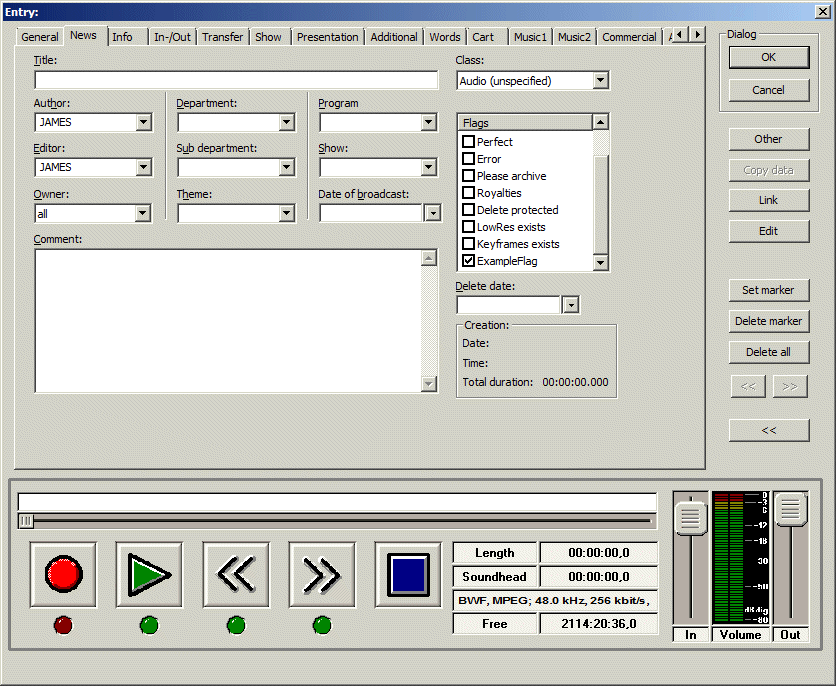Screen dimensions: 836x686
Task: Enable the Delete protected flag
Action: [468, 210]
